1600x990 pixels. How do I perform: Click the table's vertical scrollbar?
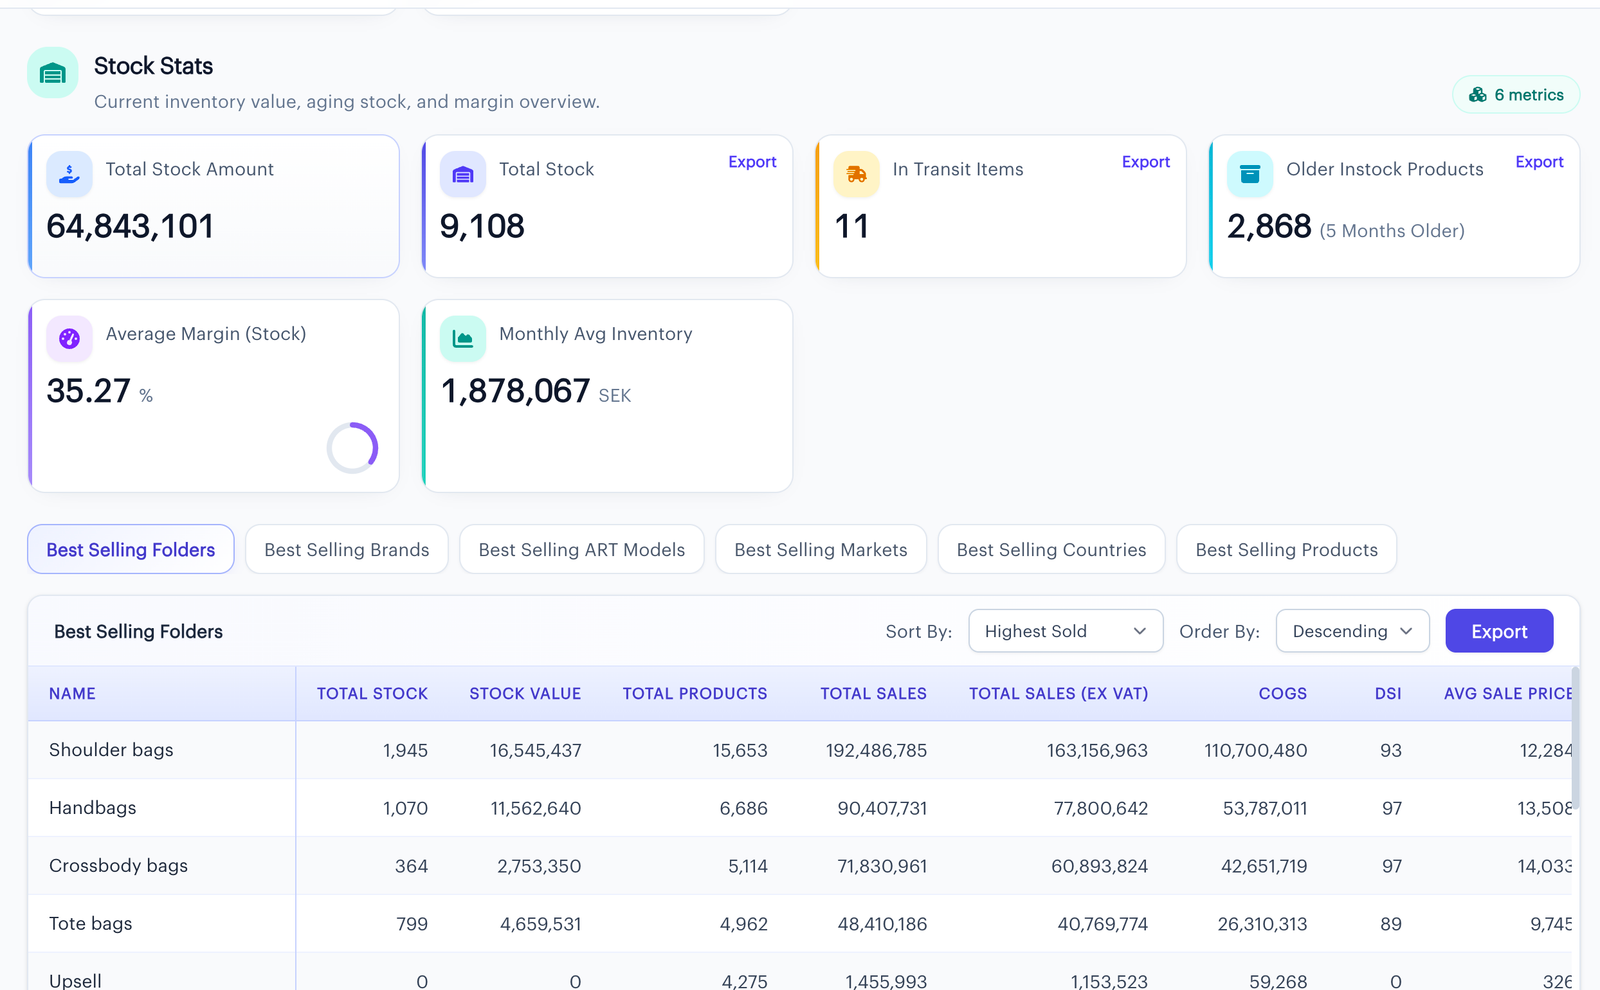[x=1575, y=740]
